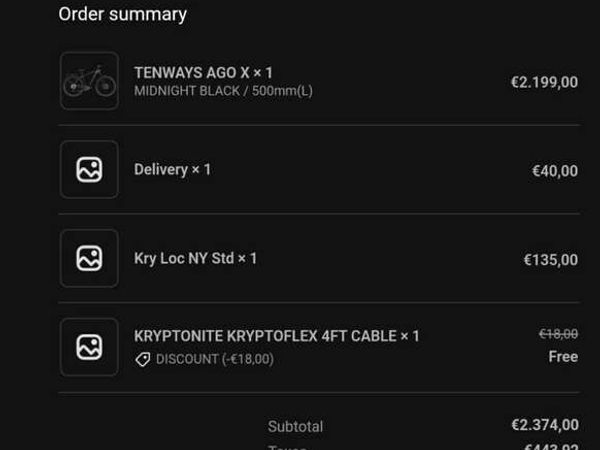The height and width of the screenshot is (450, 600).
Task: Click the Order summary heading
Action: [x=122, y=14]
